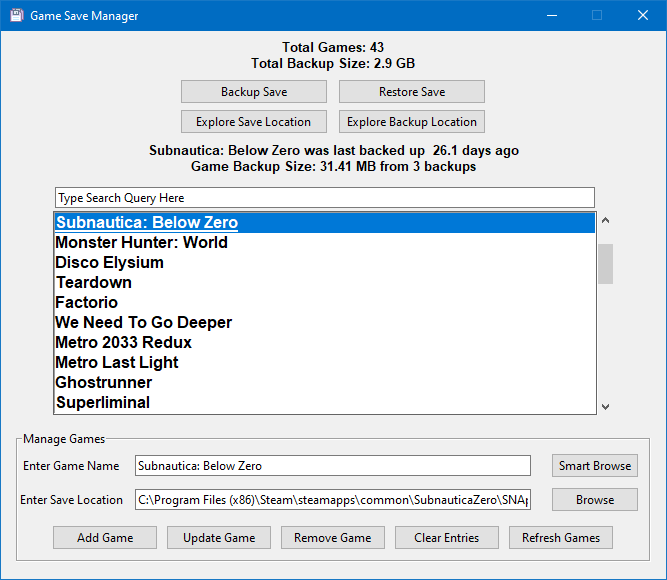
Task: Close the Game Save Manager window
Action: point(643,15)
